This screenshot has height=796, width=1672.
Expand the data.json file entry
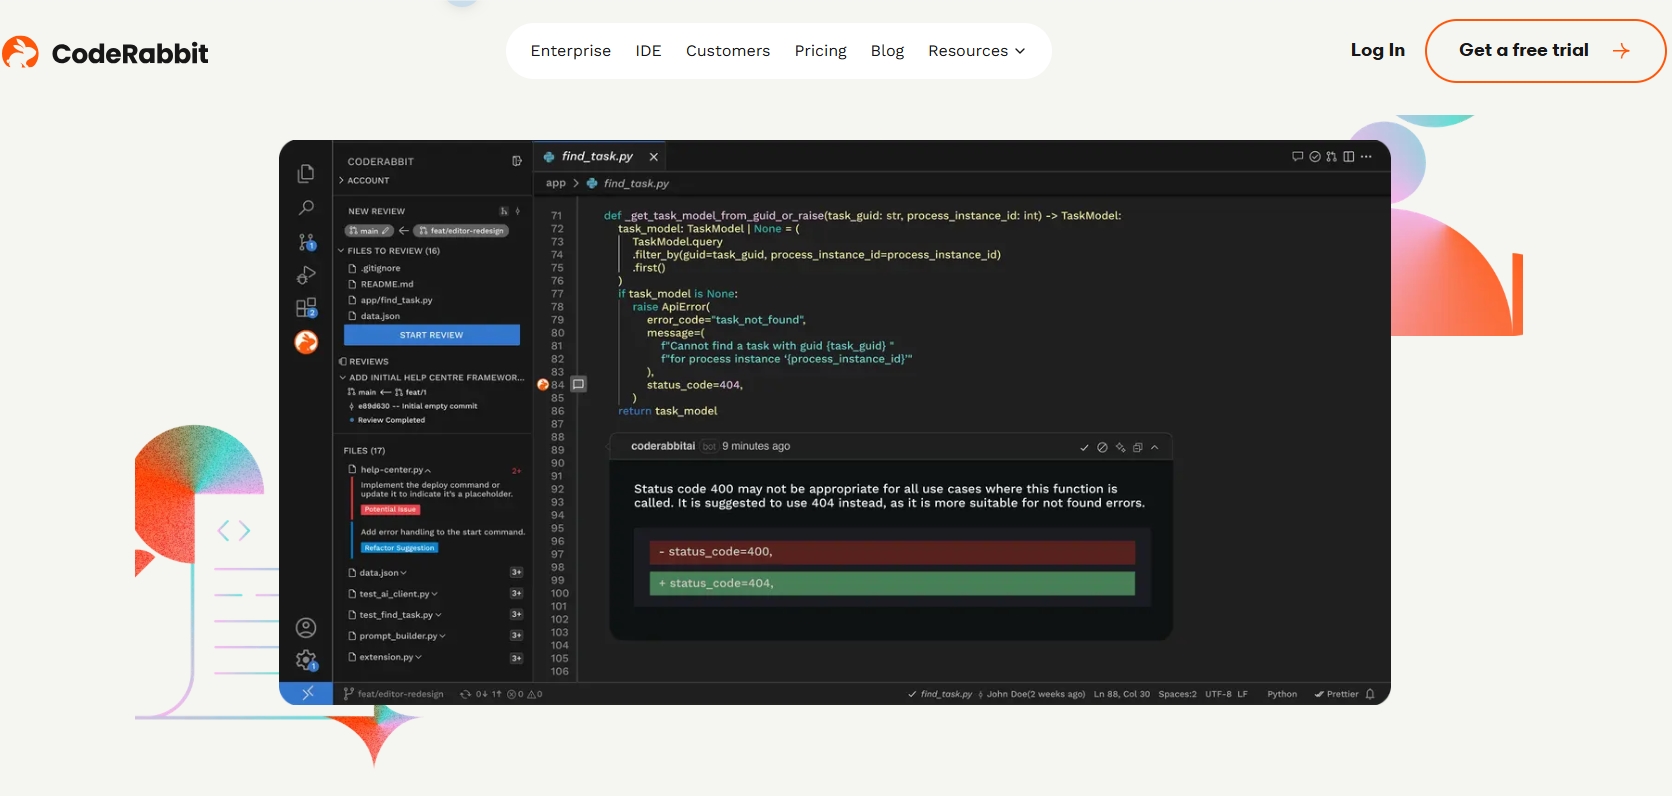382,573
